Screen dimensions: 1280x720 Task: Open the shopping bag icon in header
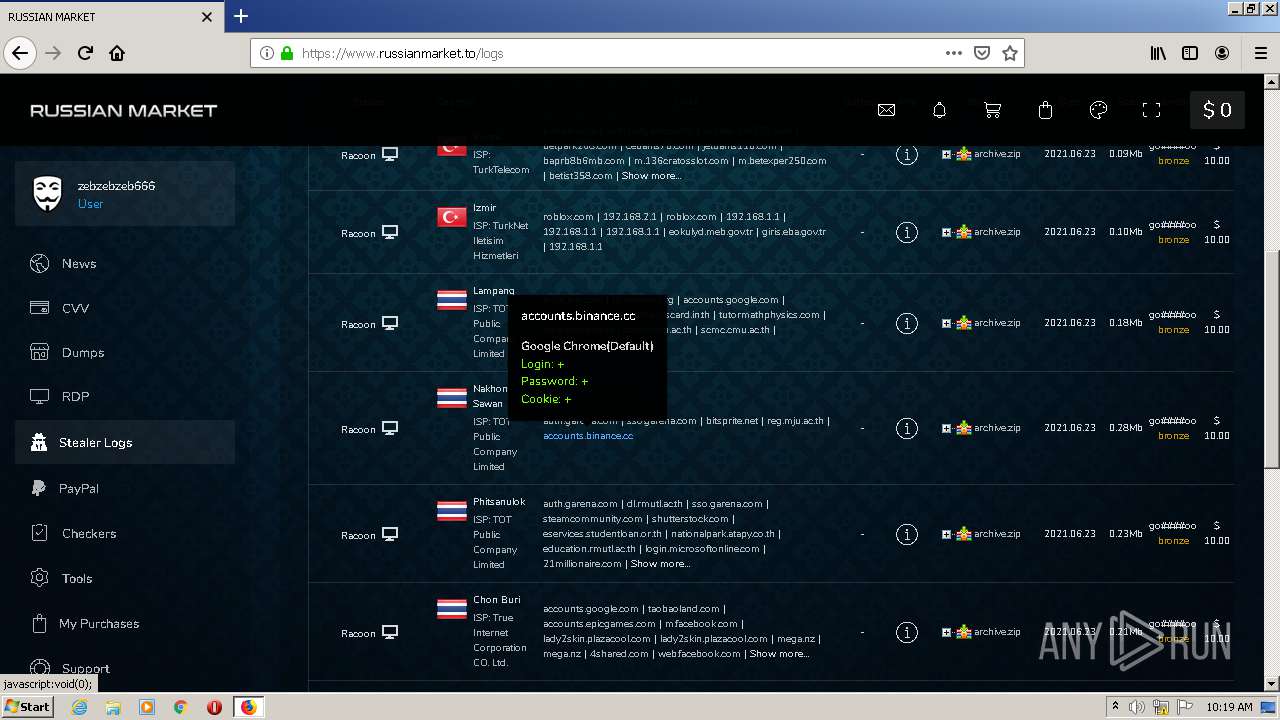[1045, 110]
